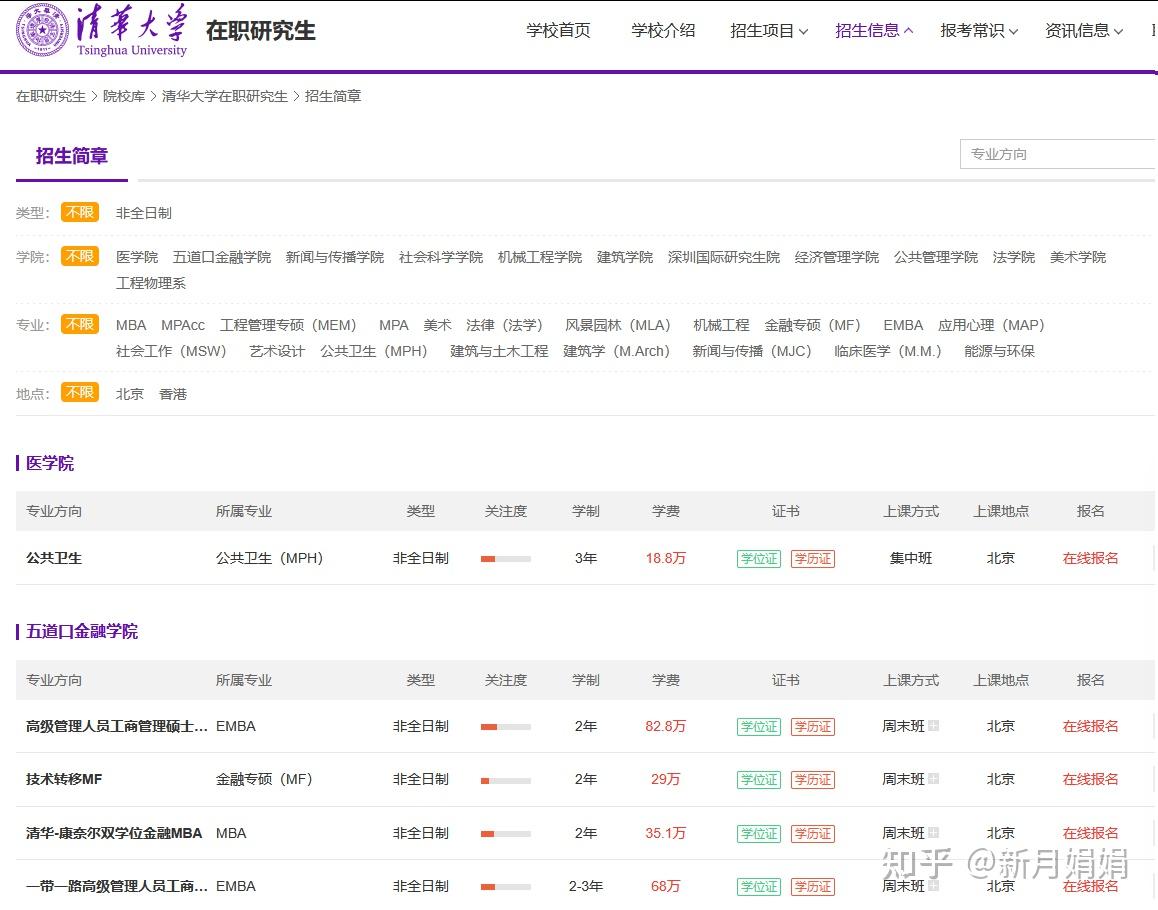Image resolution: width=1158 pixels, height=910 pixels.
Task: Expand the 周末班 plus icon in 82.8万 EMBA row
Action: [933, 725]
